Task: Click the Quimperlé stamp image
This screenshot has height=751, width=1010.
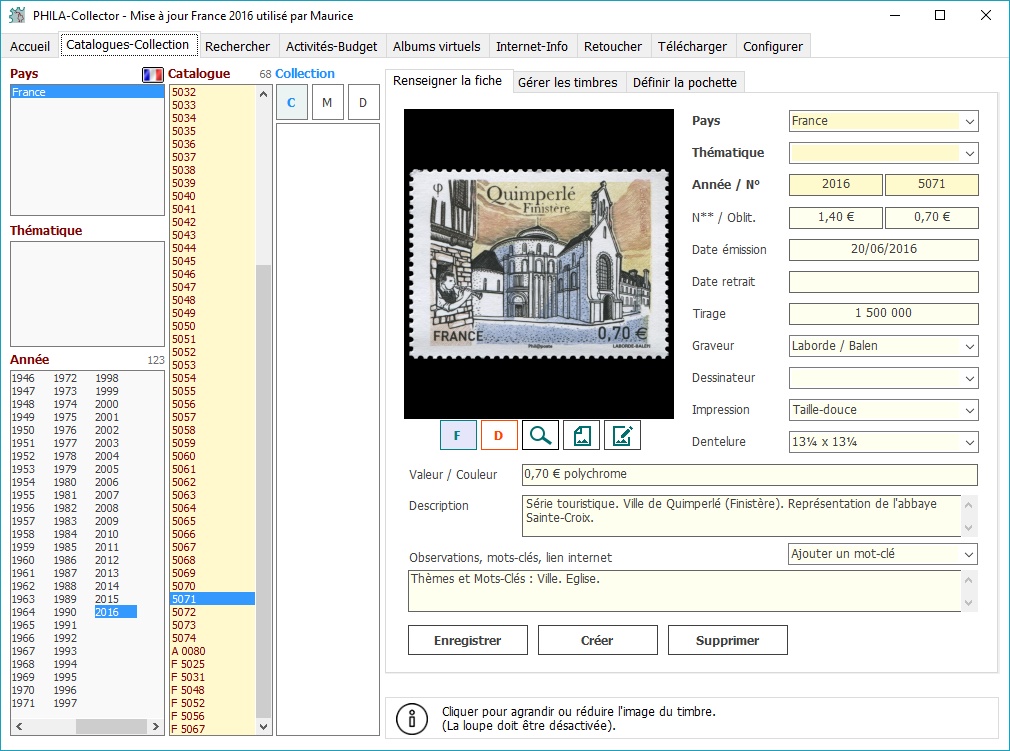Action: click(x=539, y=264)
